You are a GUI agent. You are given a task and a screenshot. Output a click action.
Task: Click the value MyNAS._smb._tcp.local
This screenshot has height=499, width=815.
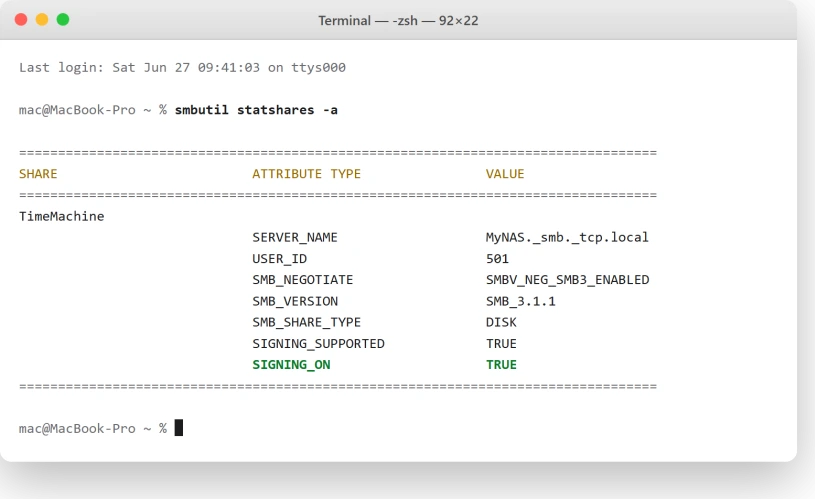click(567, 238)
